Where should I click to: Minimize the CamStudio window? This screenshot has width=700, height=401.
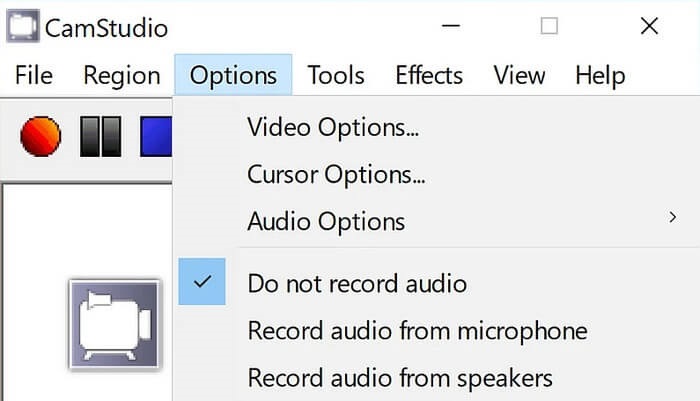451,26
